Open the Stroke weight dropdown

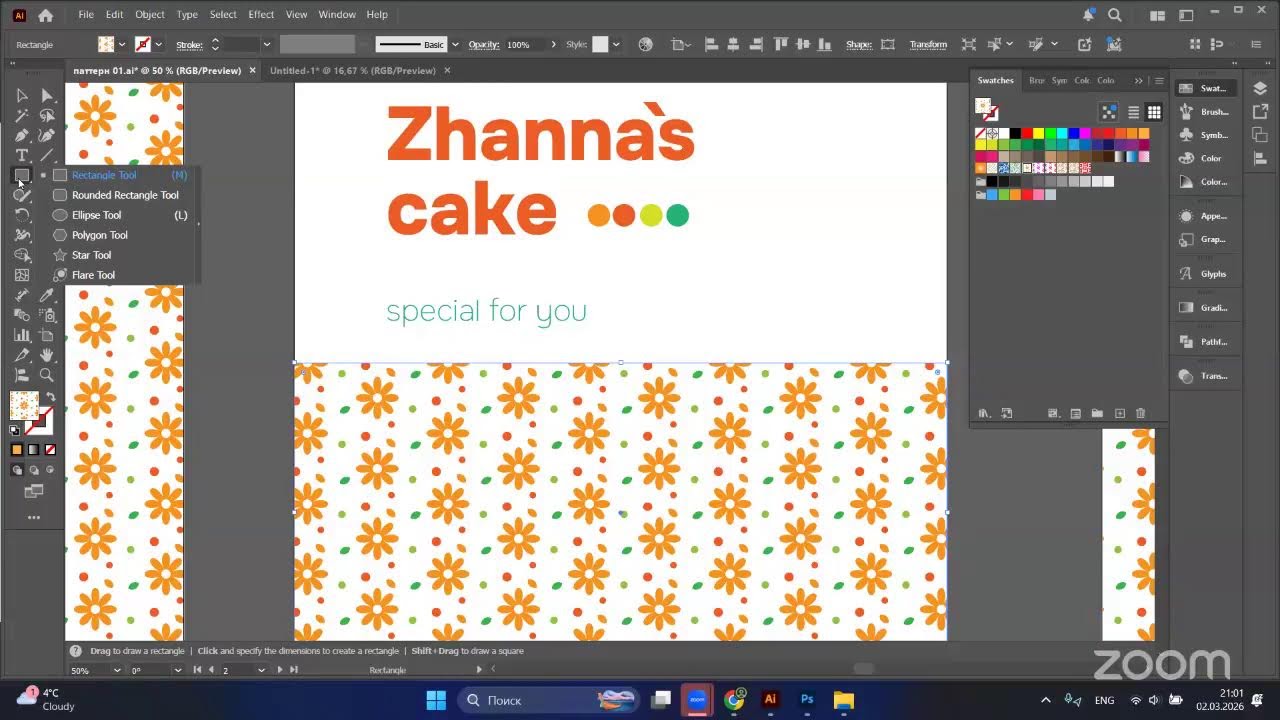(267, 44)
